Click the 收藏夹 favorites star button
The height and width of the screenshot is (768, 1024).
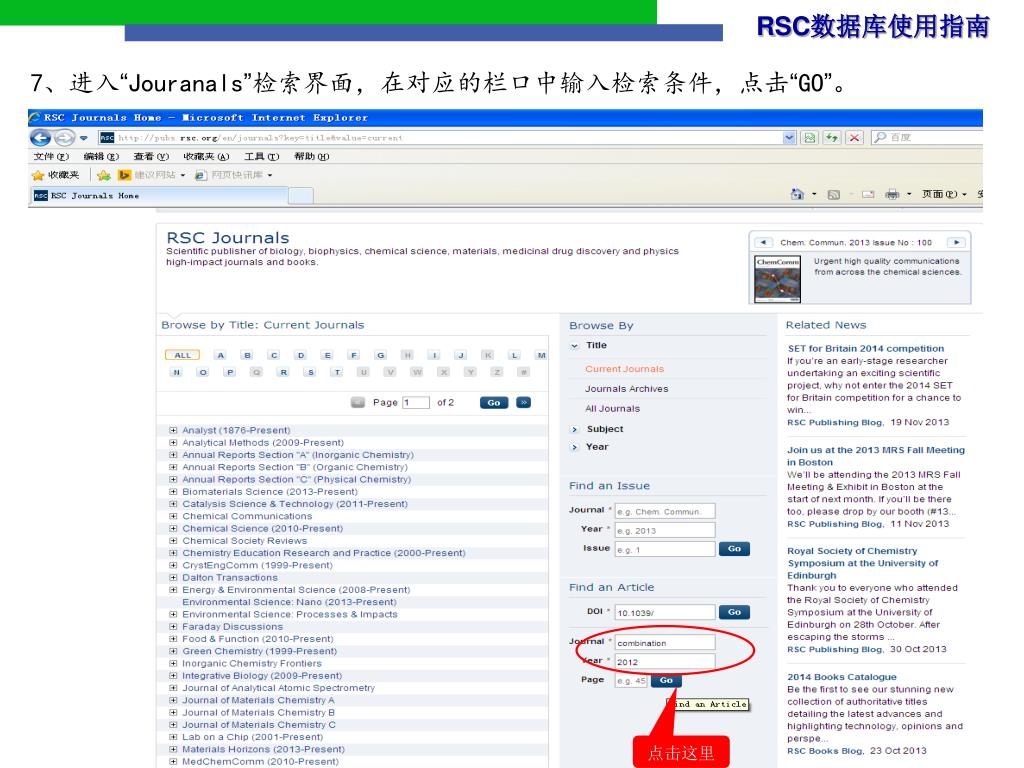tap(56, 175)
